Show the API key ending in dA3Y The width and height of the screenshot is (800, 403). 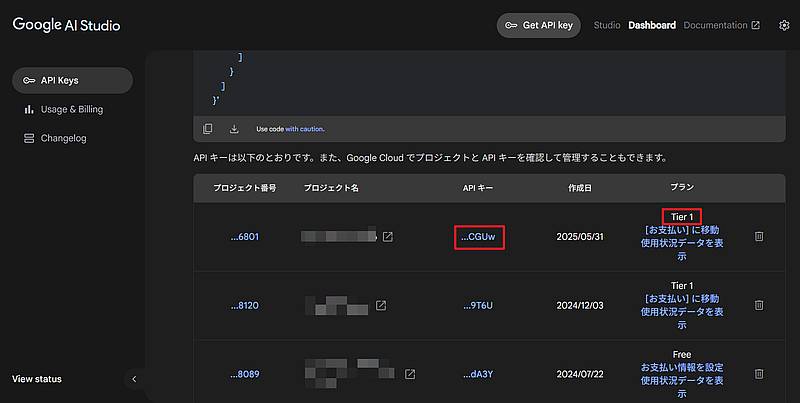[x=478, y=374]
